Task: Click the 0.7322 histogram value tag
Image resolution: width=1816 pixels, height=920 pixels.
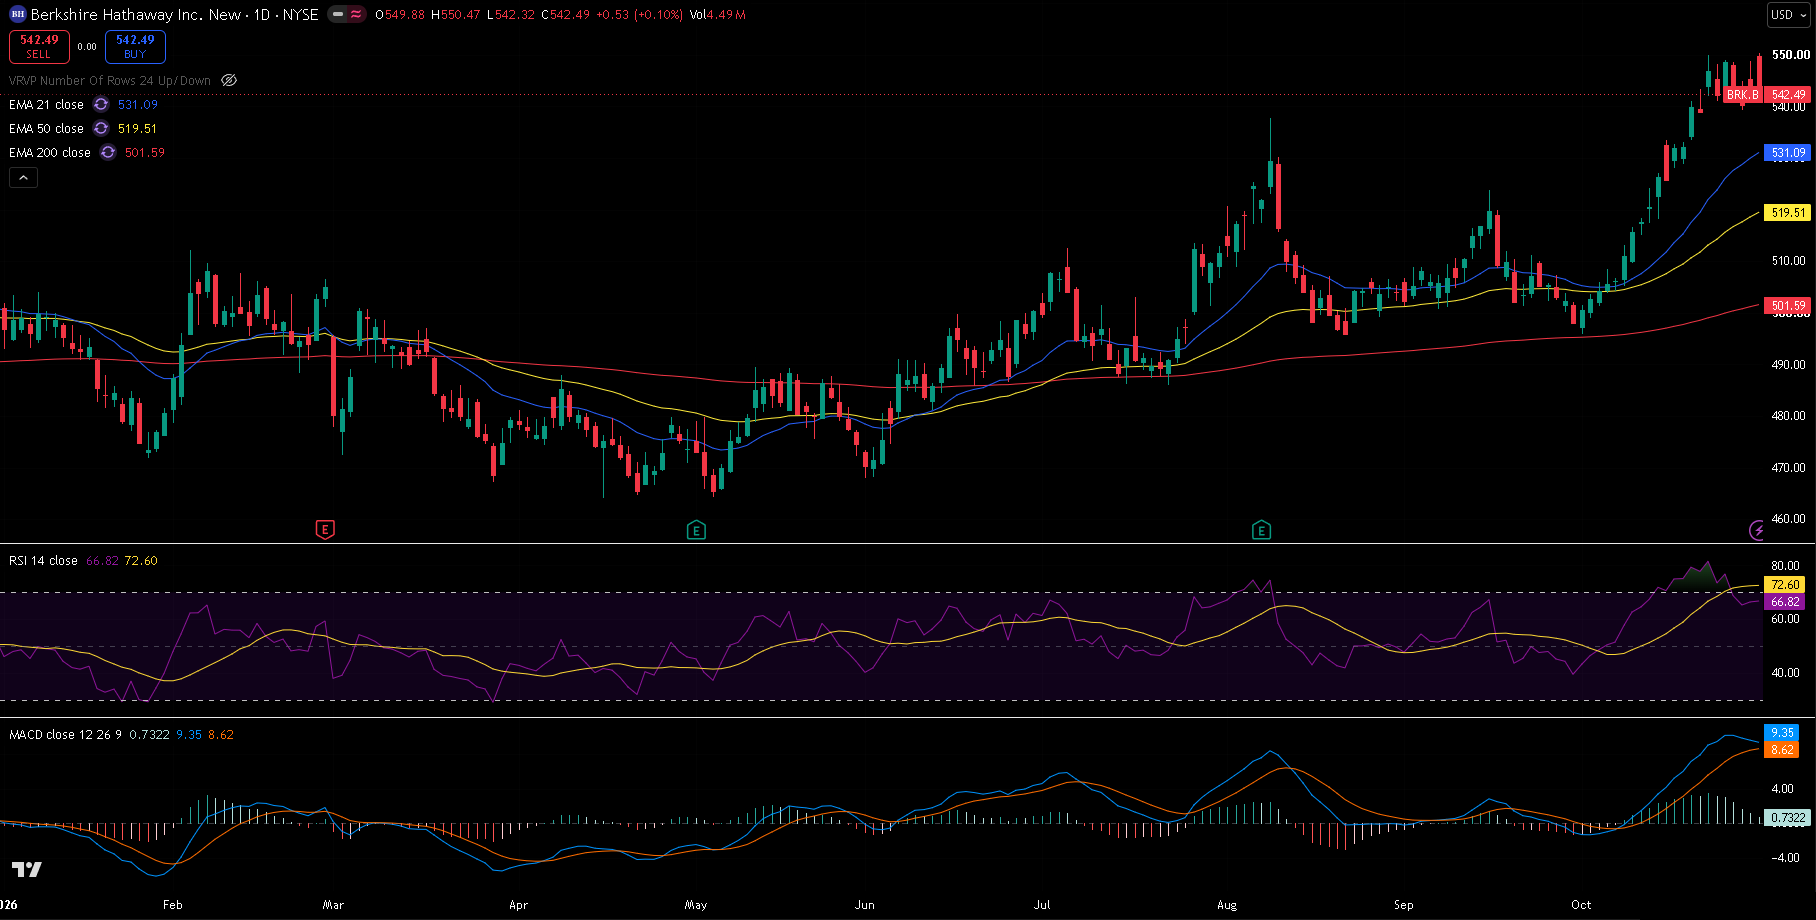Action: [1788, 817]
